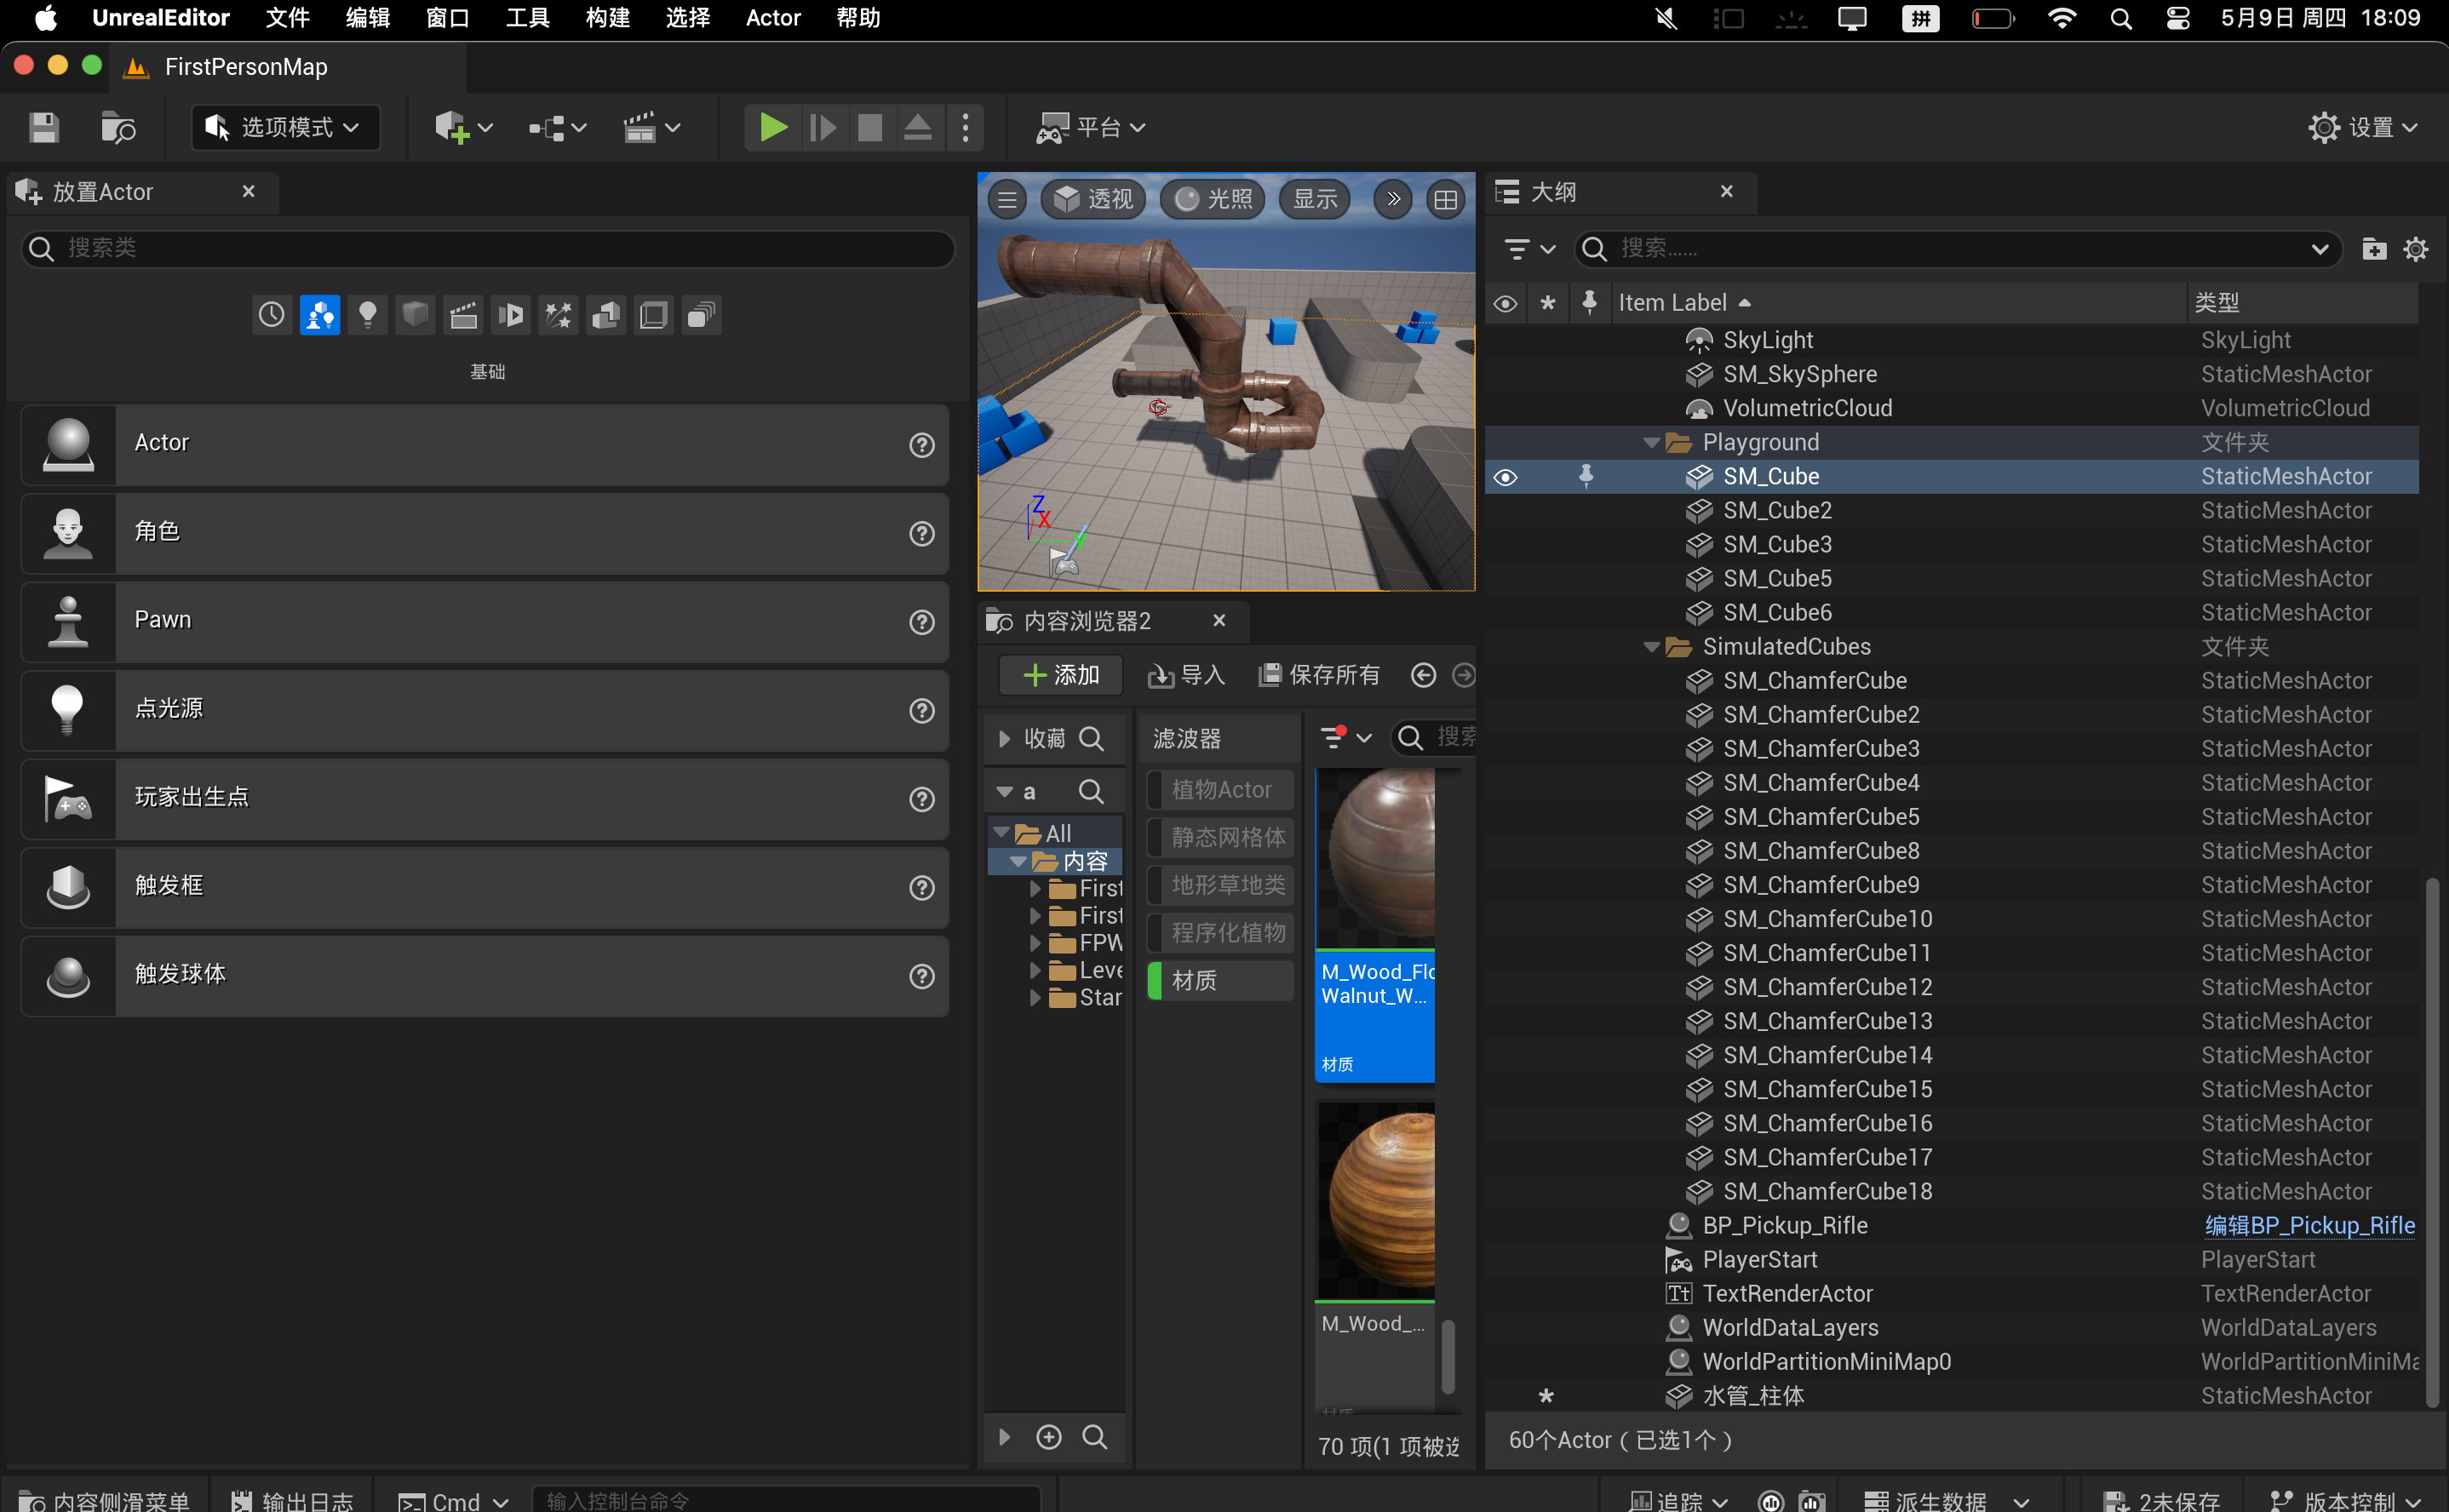Toggle the 地形草地类 filter
This screenshot has width=2449, height=1512.
point(1221,885)
